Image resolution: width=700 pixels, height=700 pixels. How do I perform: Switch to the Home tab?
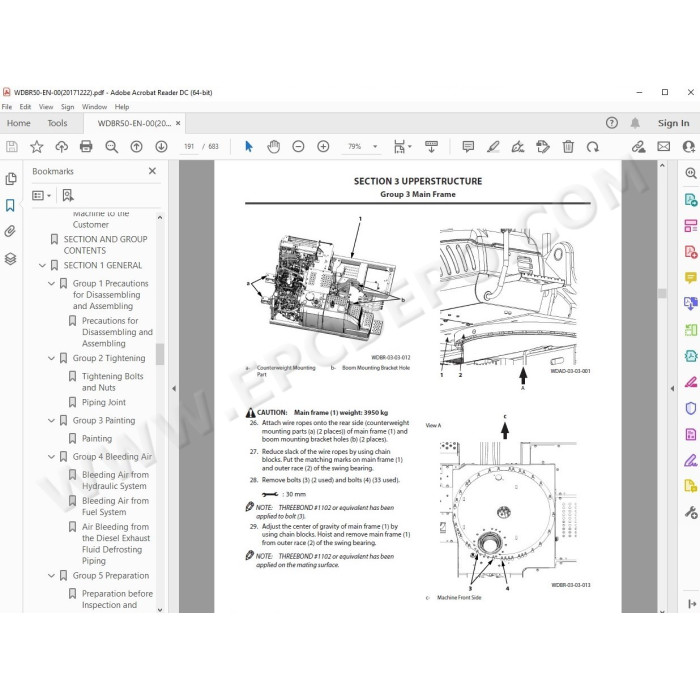coord(18,123)
